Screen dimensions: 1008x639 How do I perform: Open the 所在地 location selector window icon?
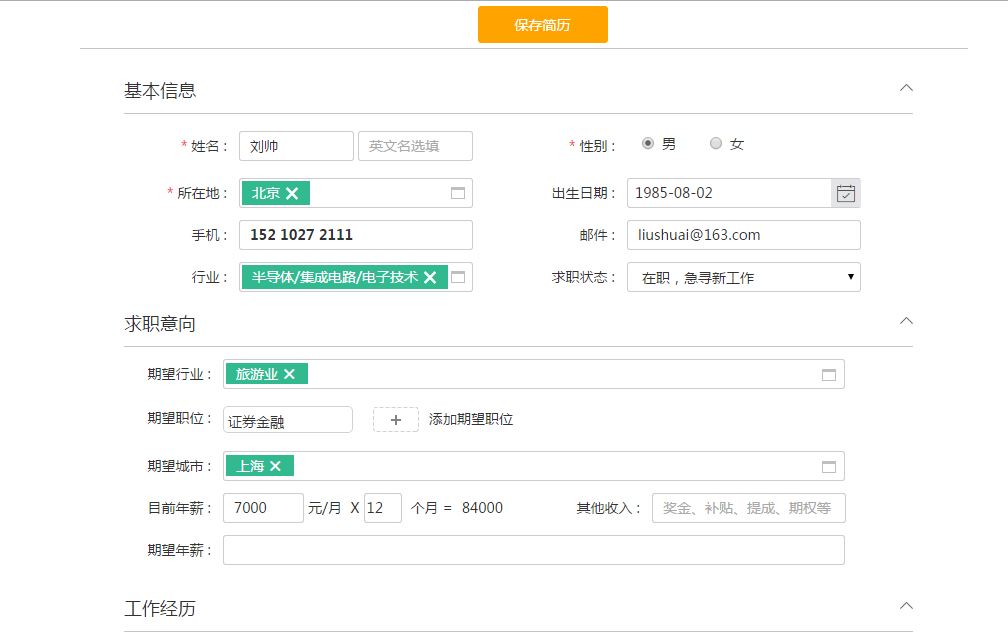click(x=458, y=193)
